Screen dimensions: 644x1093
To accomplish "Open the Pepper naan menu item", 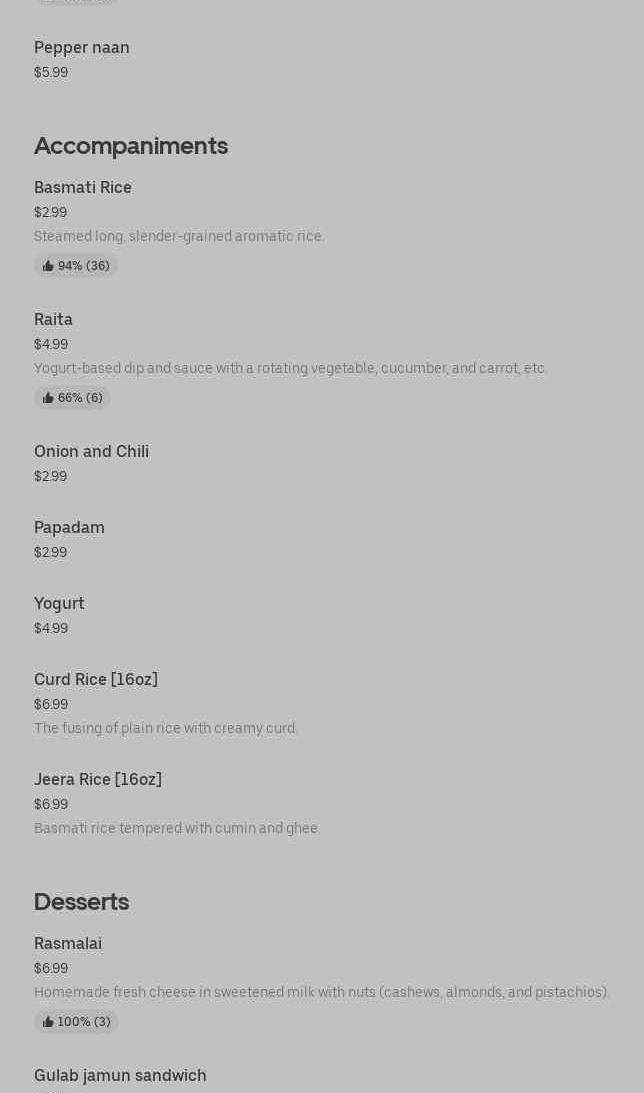I will coord(82,48).
